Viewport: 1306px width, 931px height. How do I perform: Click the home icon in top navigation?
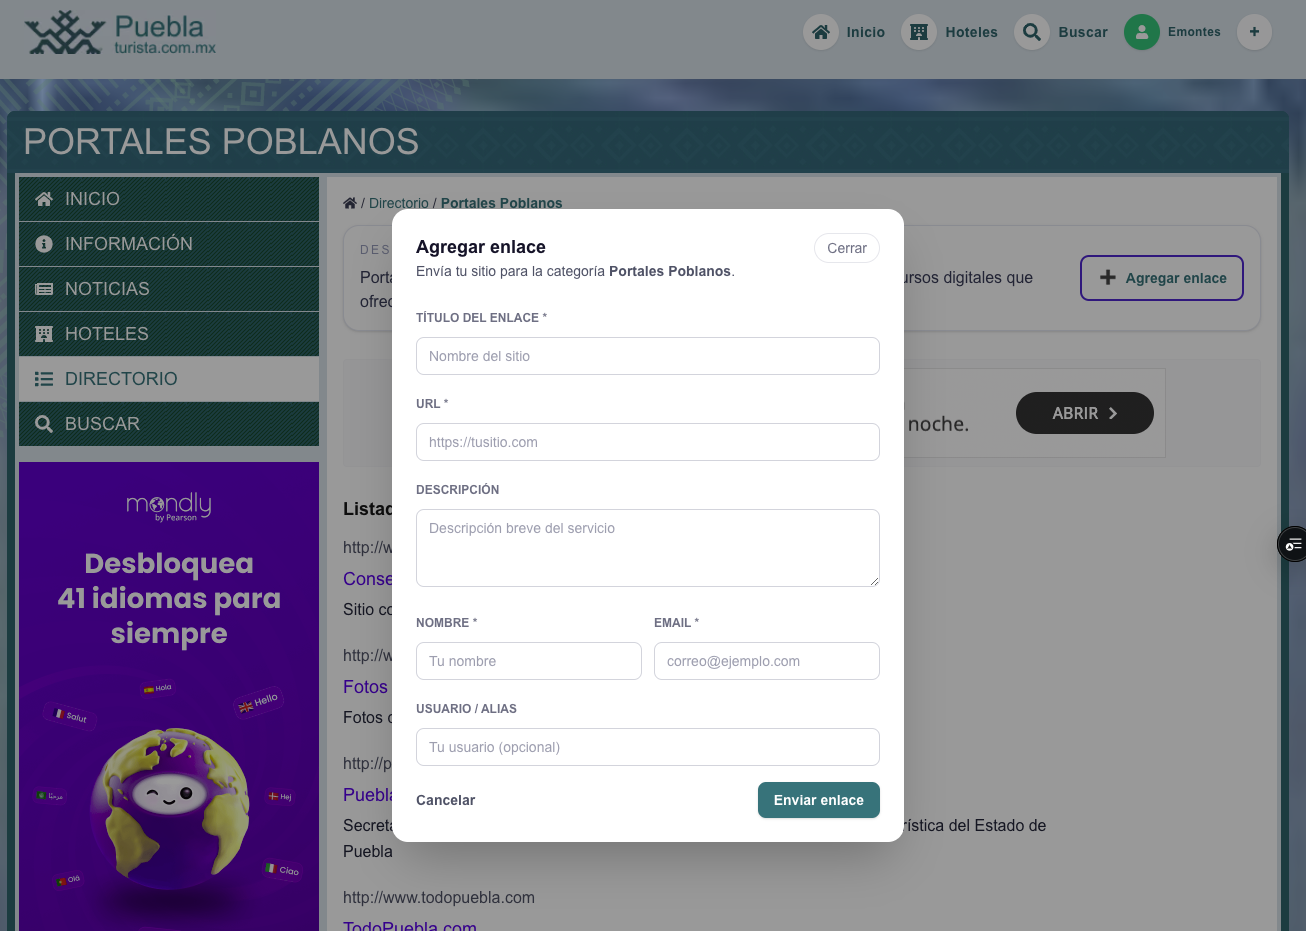(x=821, y=32)
